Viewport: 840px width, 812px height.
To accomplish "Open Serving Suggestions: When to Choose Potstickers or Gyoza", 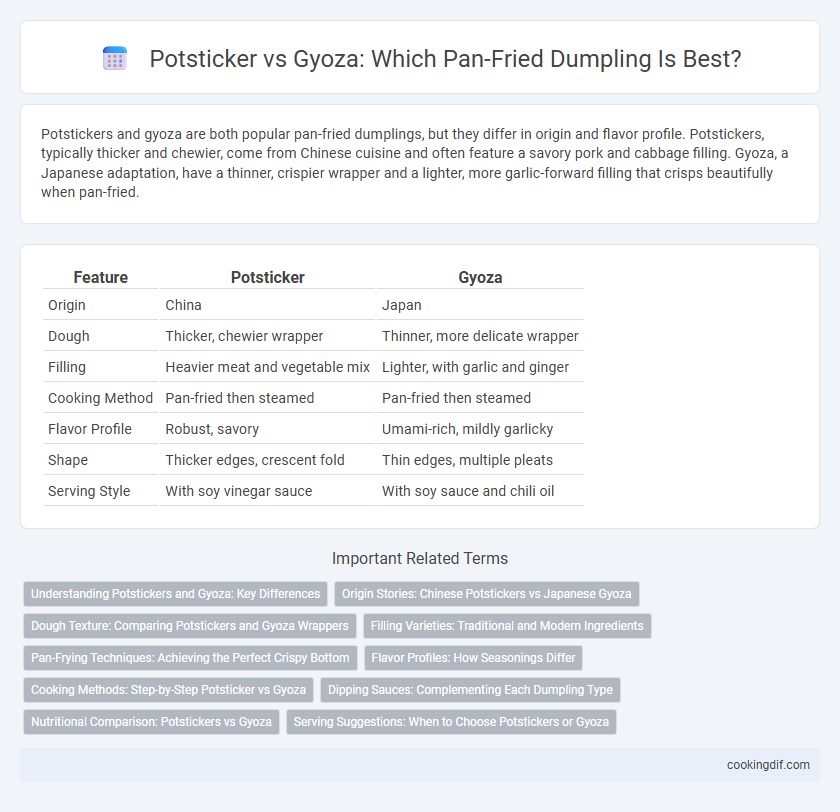I will coord(451,722).
